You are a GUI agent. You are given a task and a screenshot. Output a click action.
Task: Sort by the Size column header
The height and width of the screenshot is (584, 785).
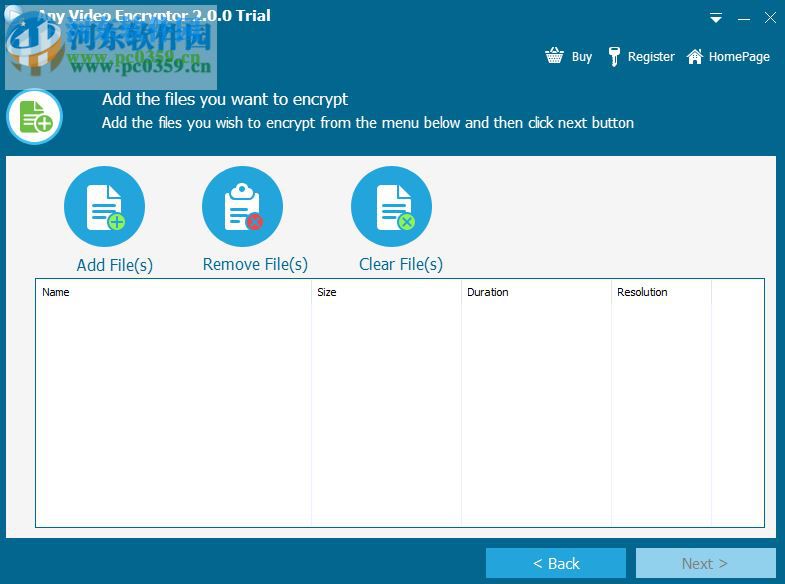tap(386, 292)
